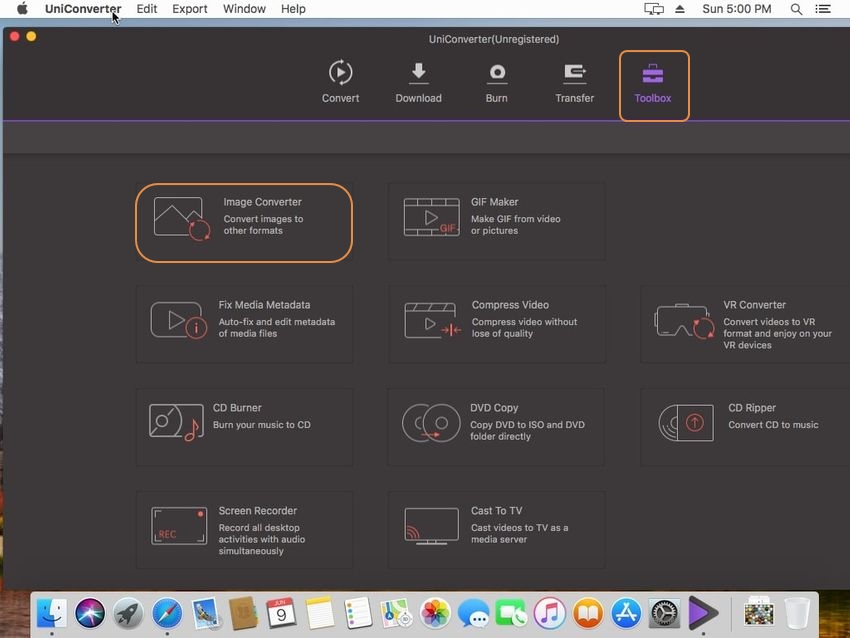Click the Spotlight search icon in menu bar
Image resolution: width=850 pixels, height=638 pixels.
tap(797, 9)
